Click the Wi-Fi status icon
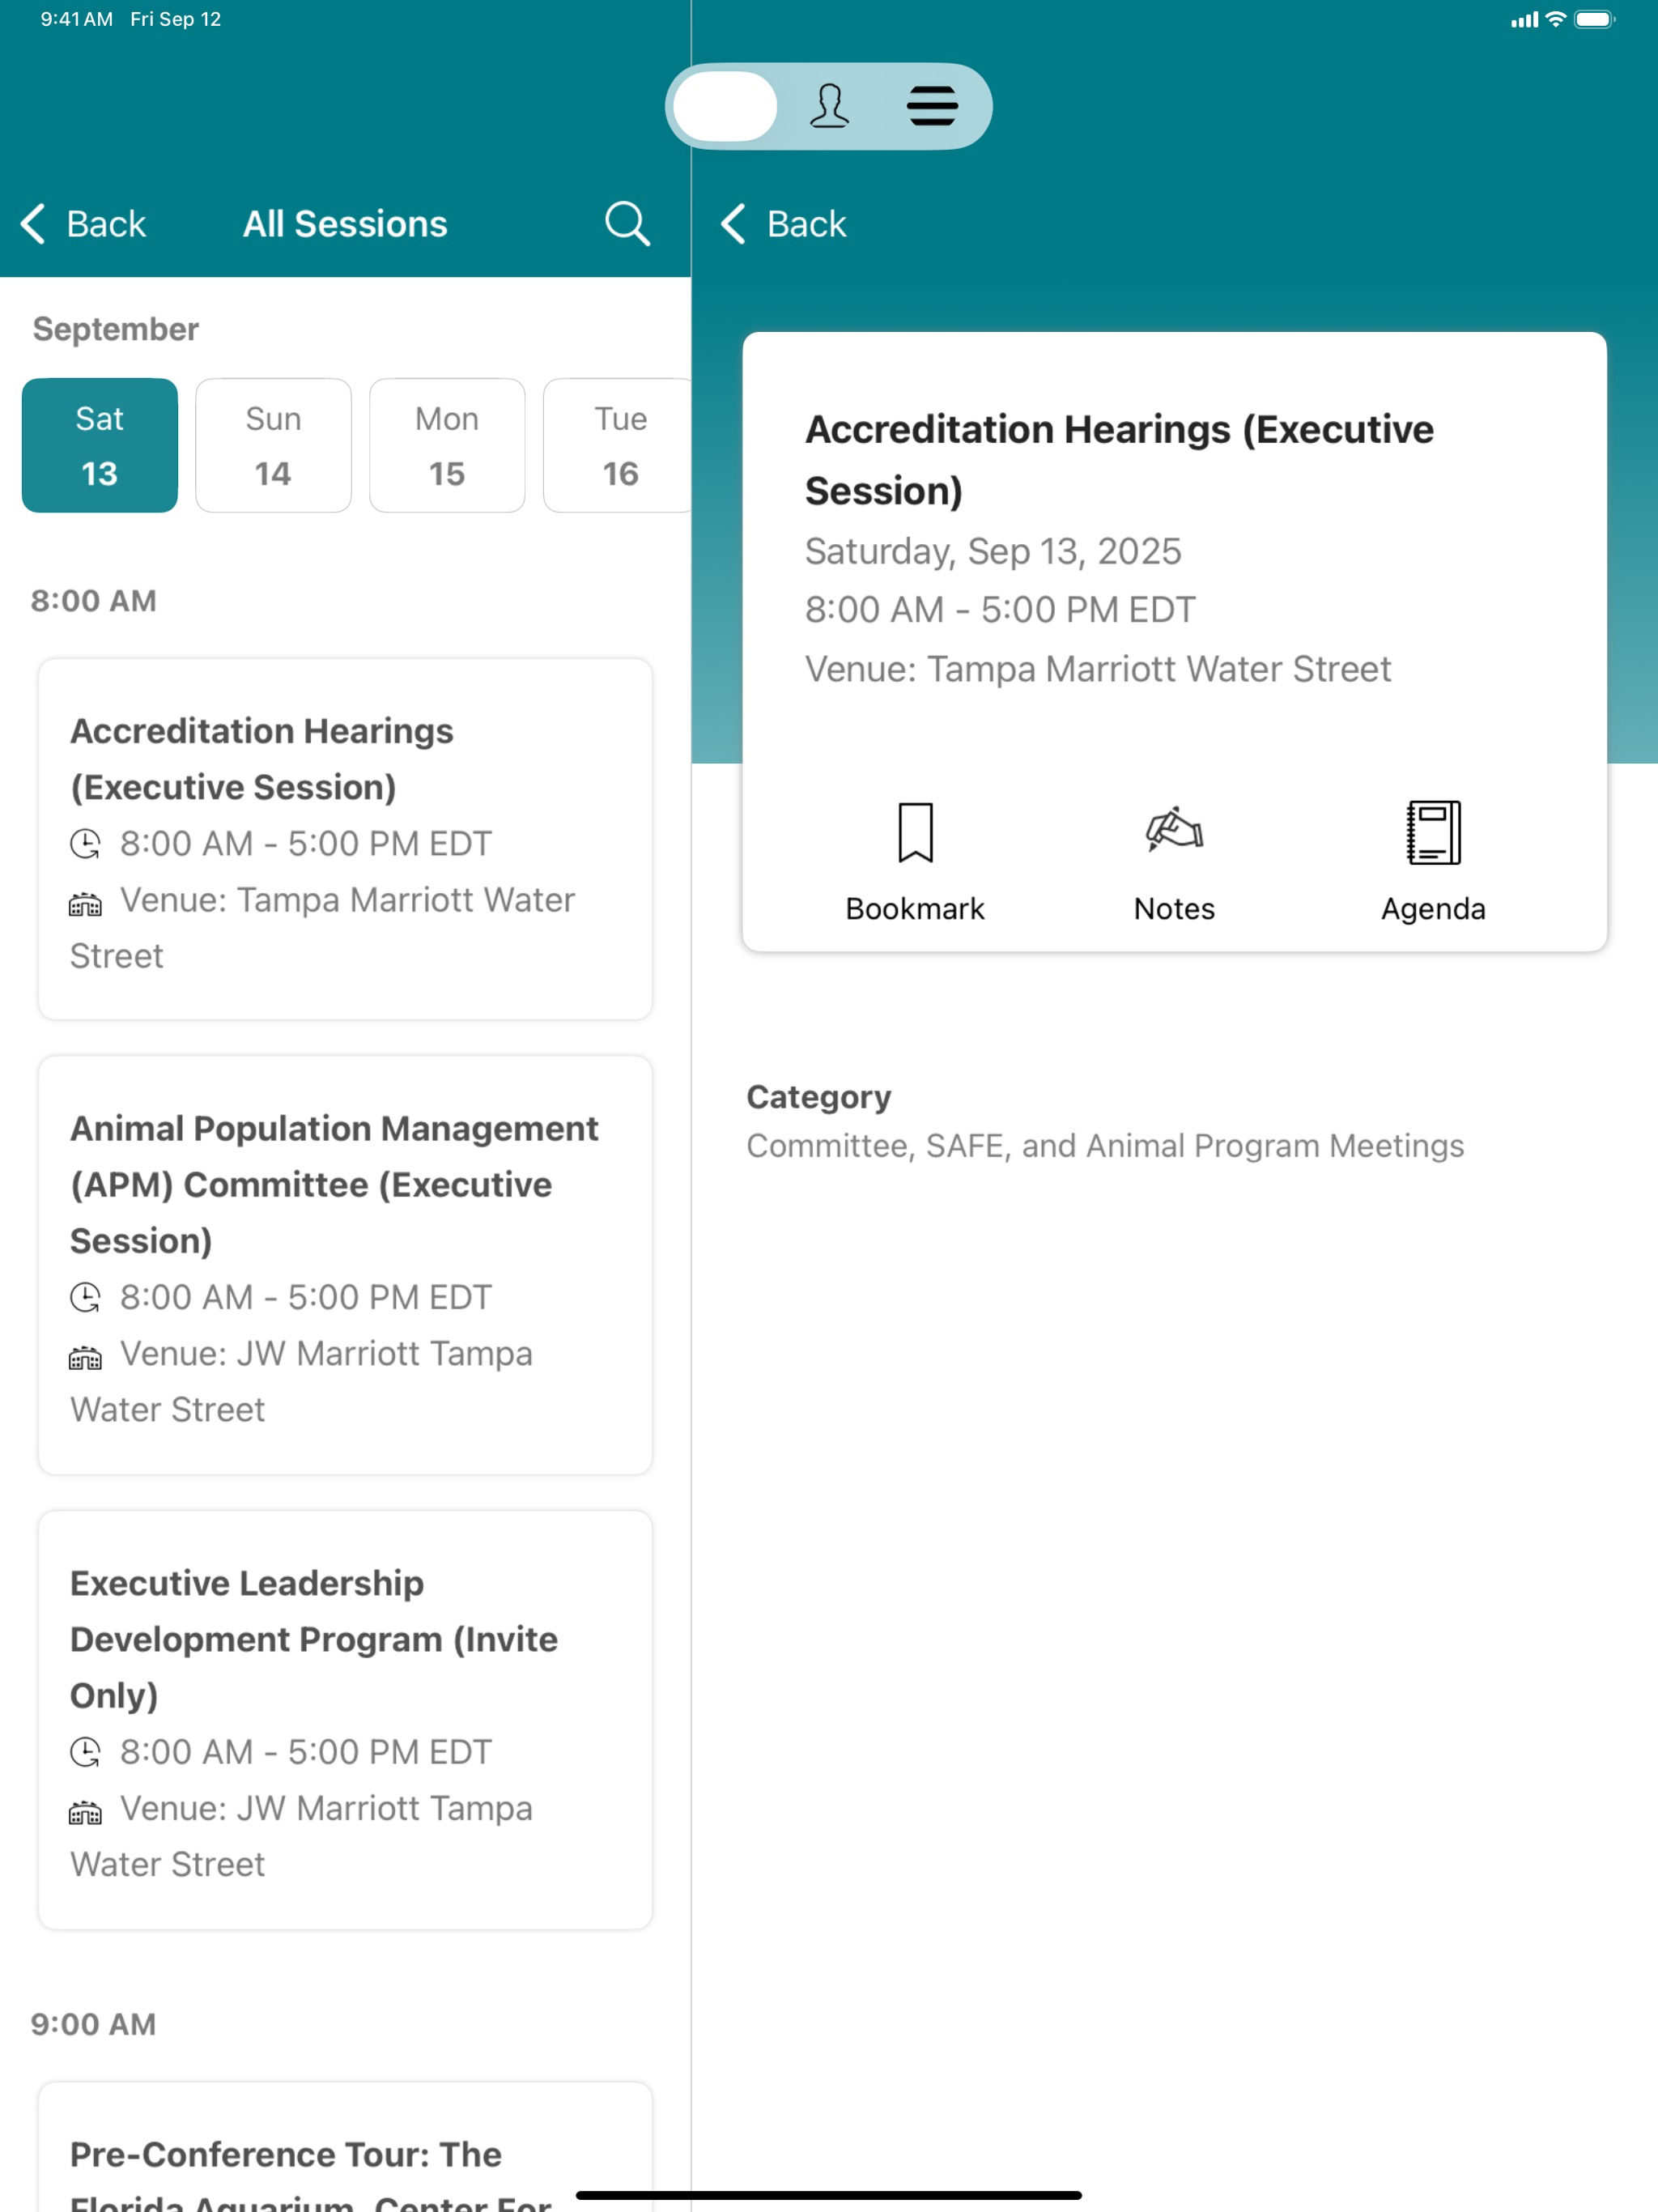The width and height of the screenshot is (1658, 2212). pos(1555,19)
